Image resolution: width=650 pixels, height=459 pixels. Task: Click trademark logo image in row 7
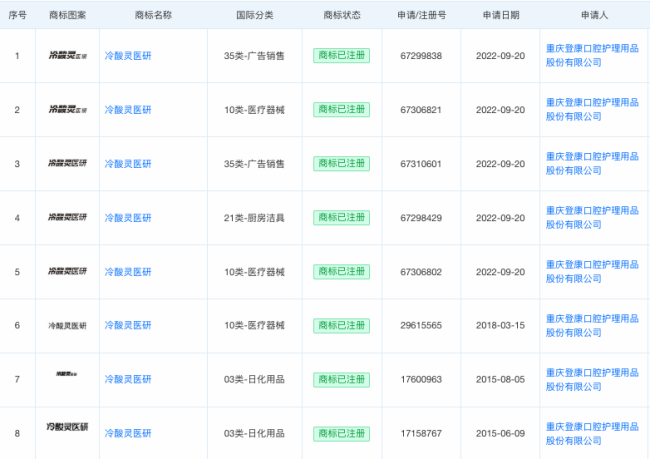point(66,374)
